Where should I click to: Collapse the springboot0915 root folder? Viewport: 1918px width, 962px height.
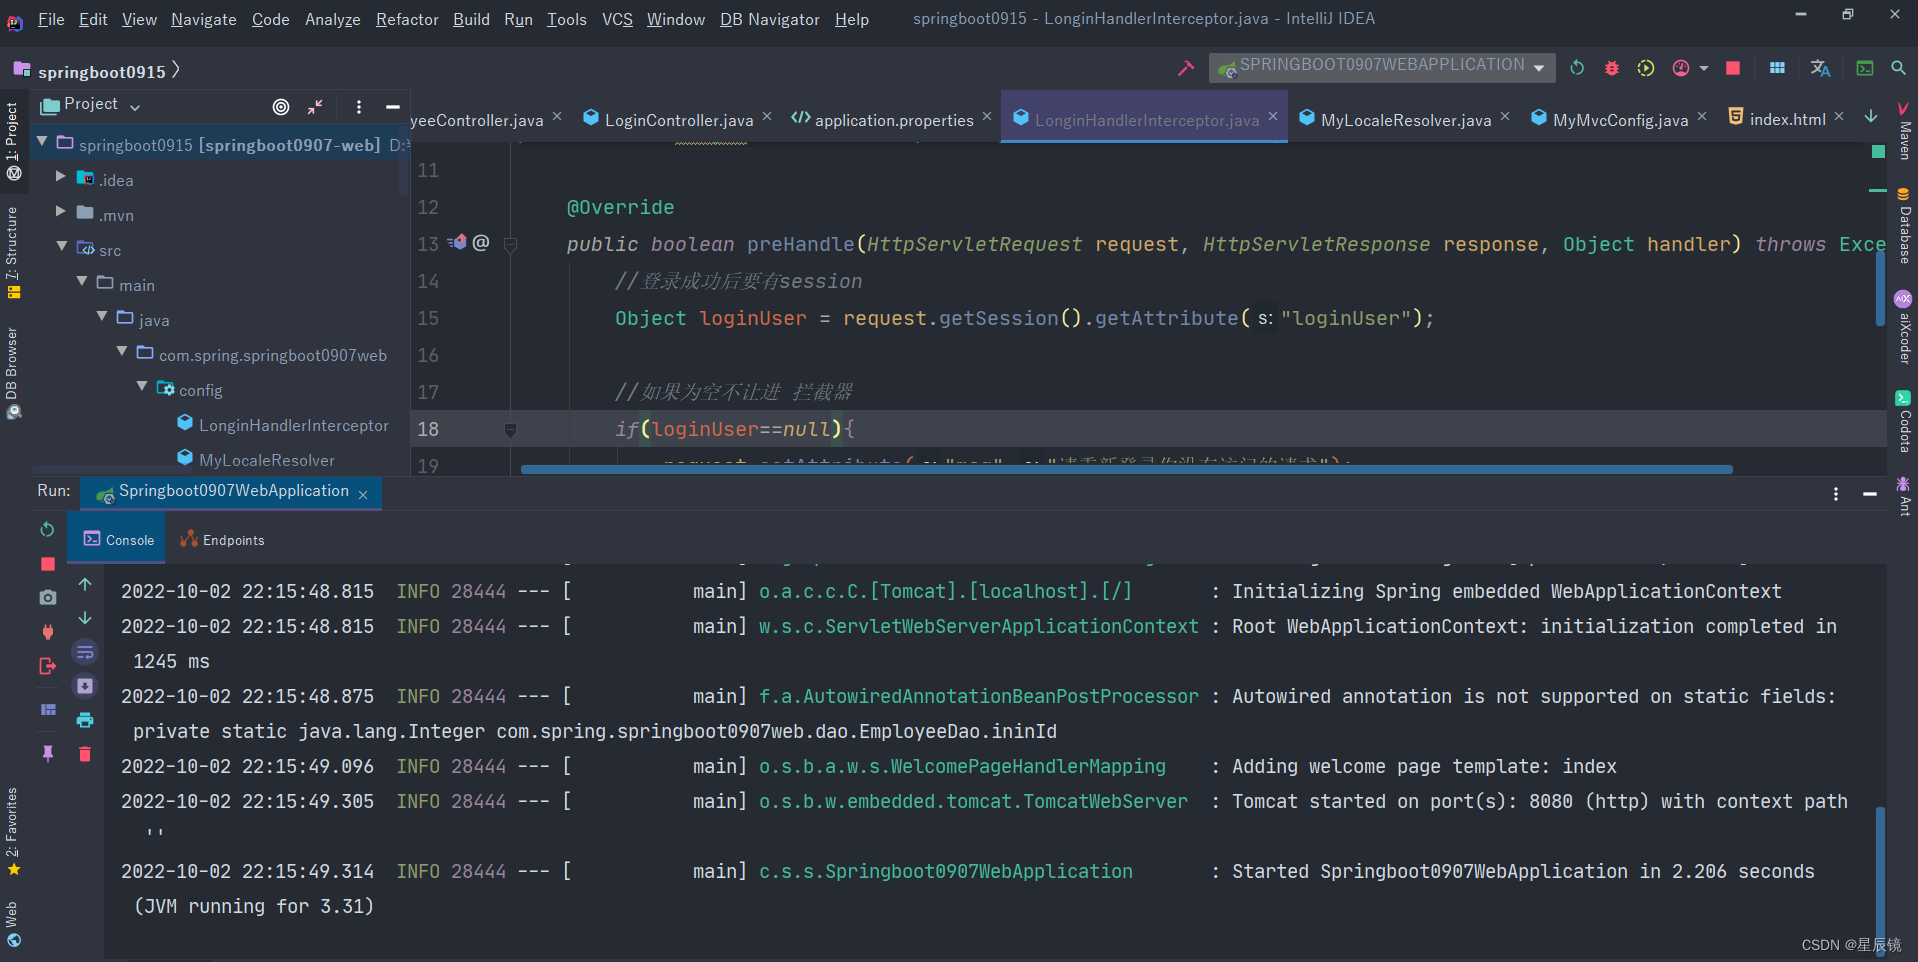pyautogui.click(x=42, y=143)
